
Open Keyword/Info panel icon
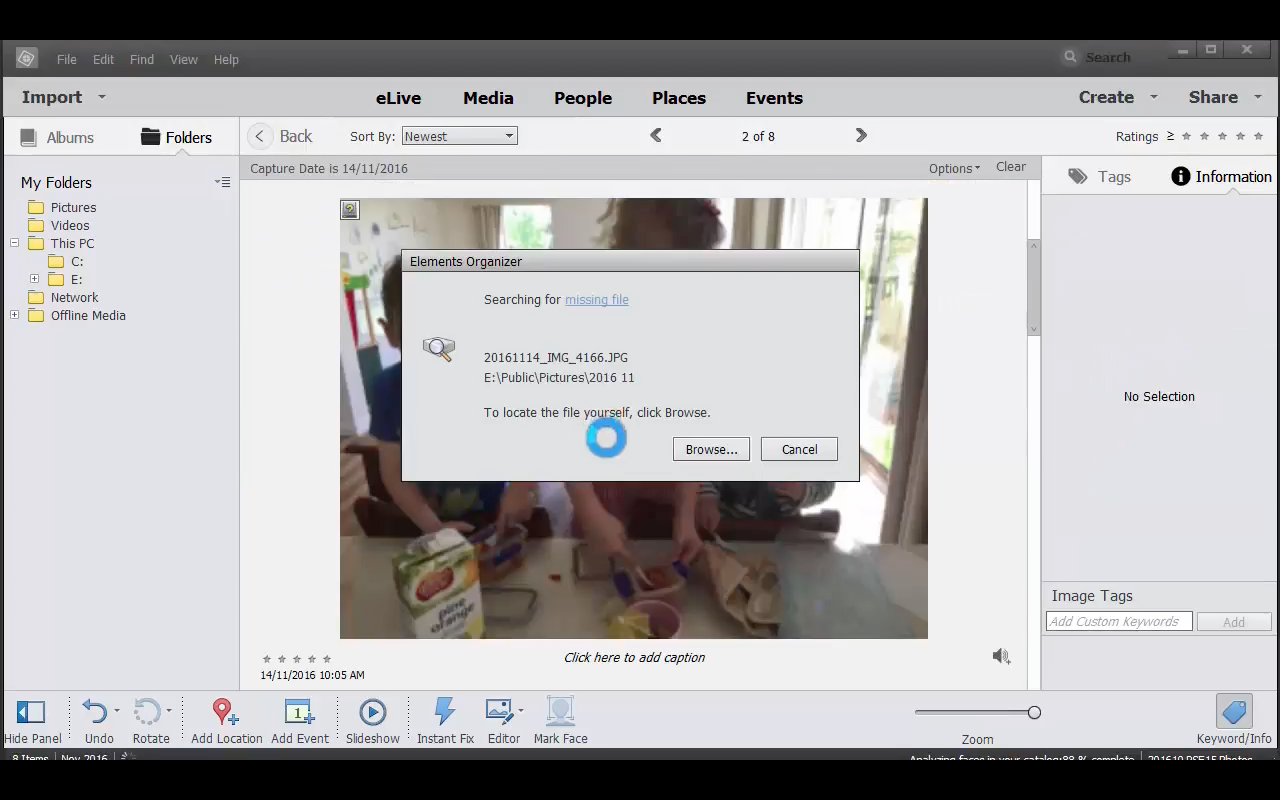(x=1234, y=712)
